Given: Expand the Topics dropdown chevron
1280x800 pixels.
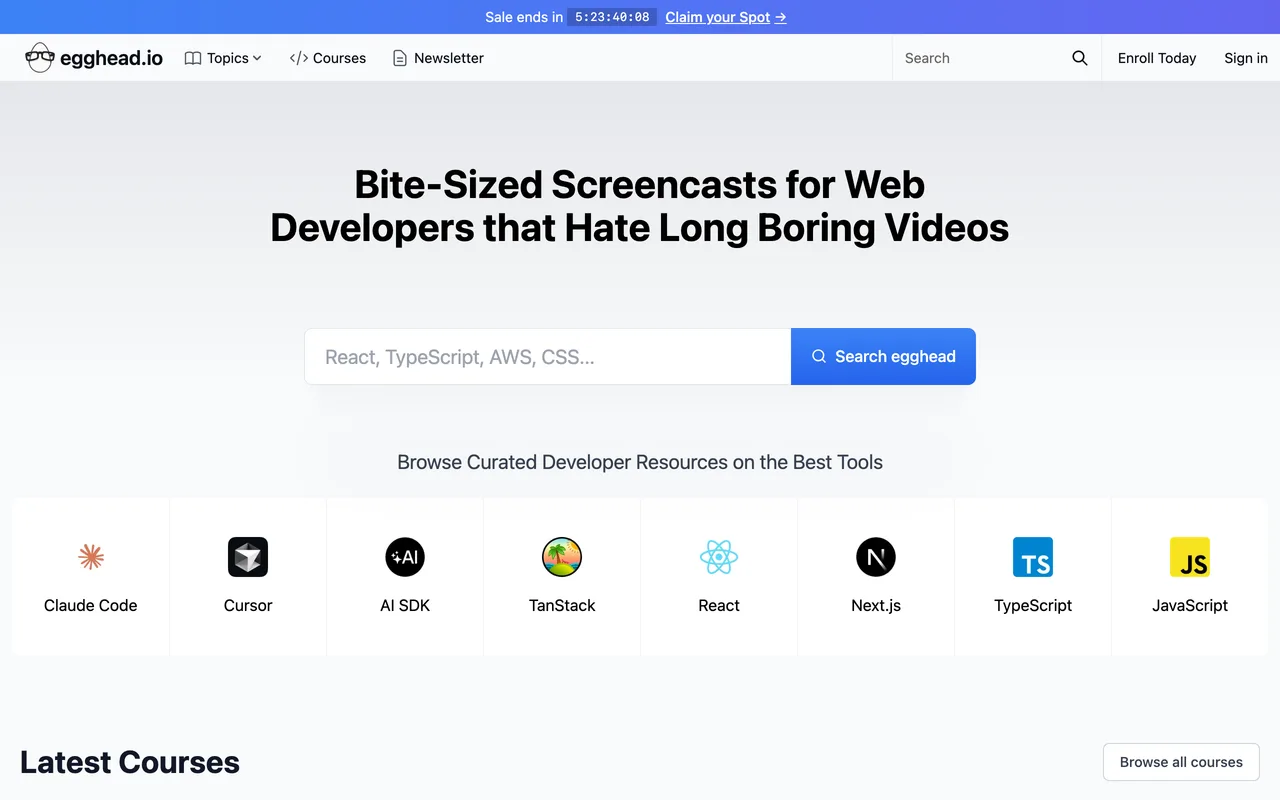Looking at the screenshot, I should tap(257, 58).
